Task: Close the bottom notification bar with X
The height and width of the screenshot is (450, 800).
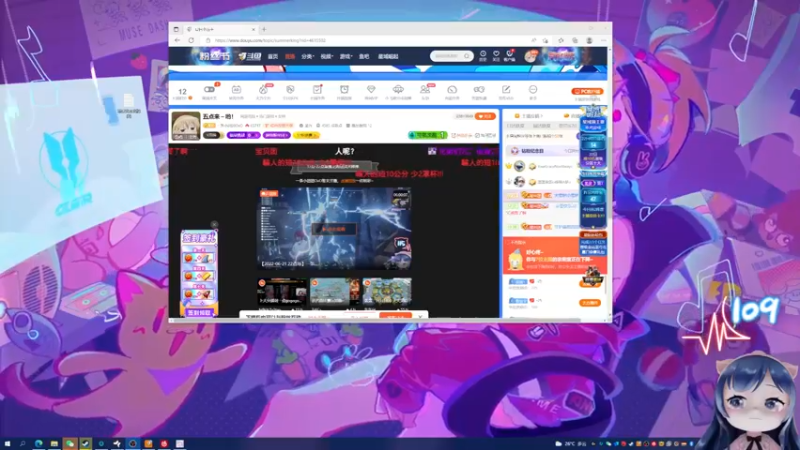Action: 420,317
